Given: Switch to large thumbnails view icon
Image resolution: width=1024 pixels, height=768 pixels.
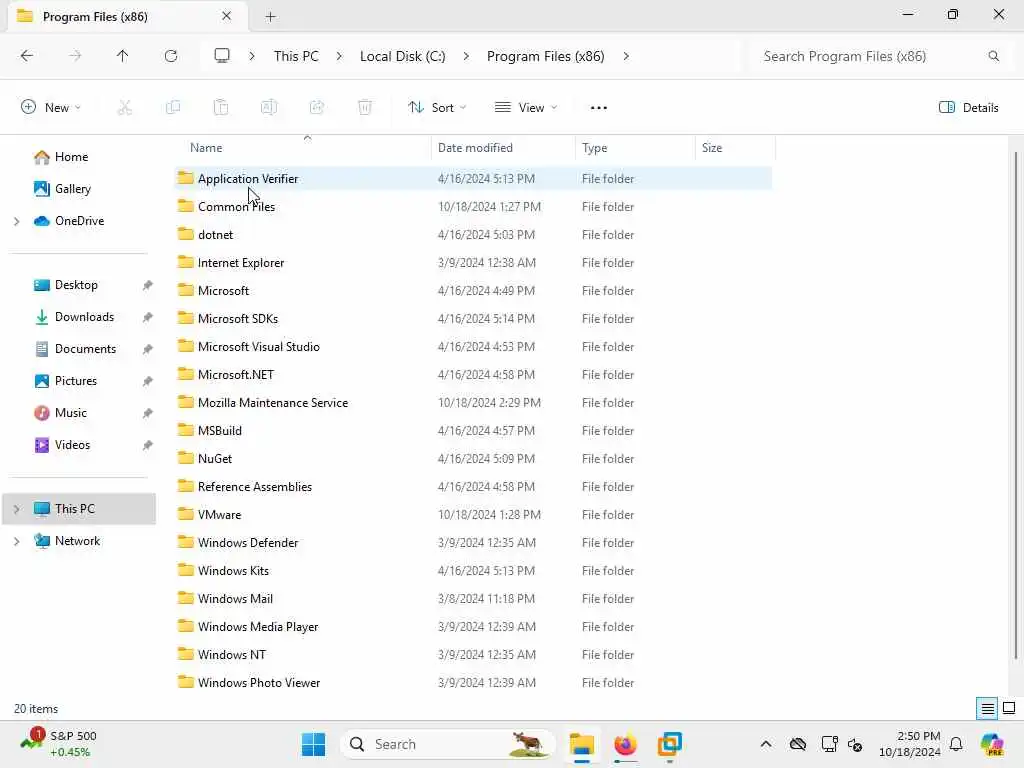Looking at the screenshot, I should pos(1009,708).
